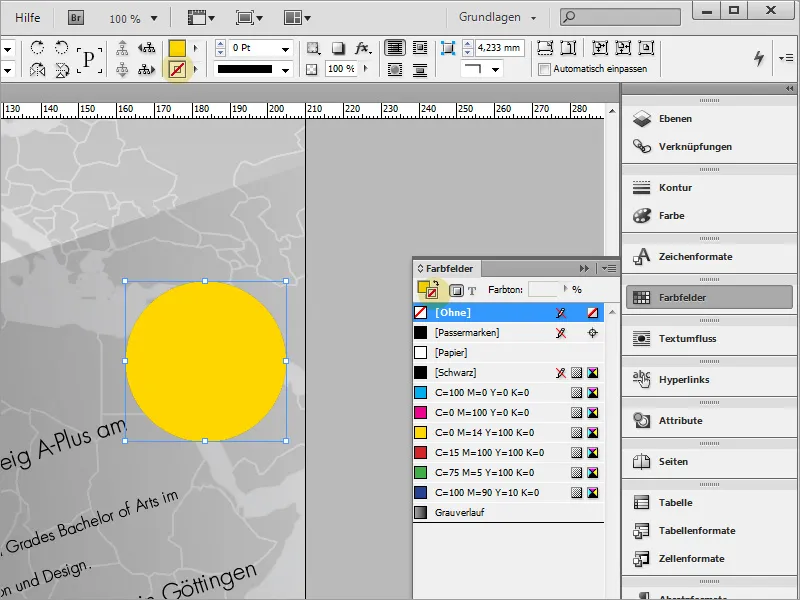Open the Tabellenformate panel
The image size is (800, 600).
click(709, 531)
